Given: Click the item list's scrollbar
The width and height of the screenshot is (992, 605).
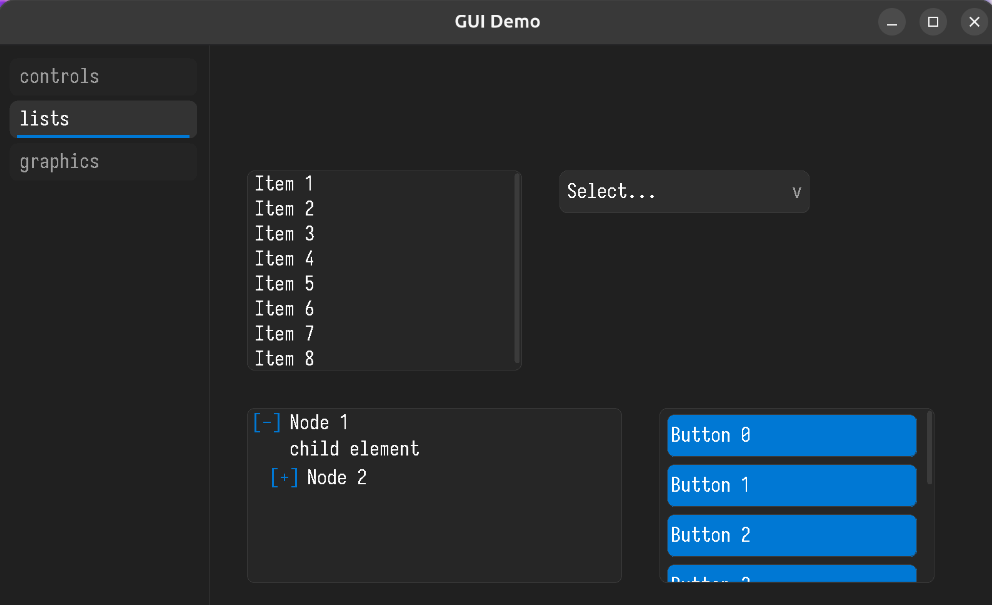Looking at the screenshot, I should [517, 268].
